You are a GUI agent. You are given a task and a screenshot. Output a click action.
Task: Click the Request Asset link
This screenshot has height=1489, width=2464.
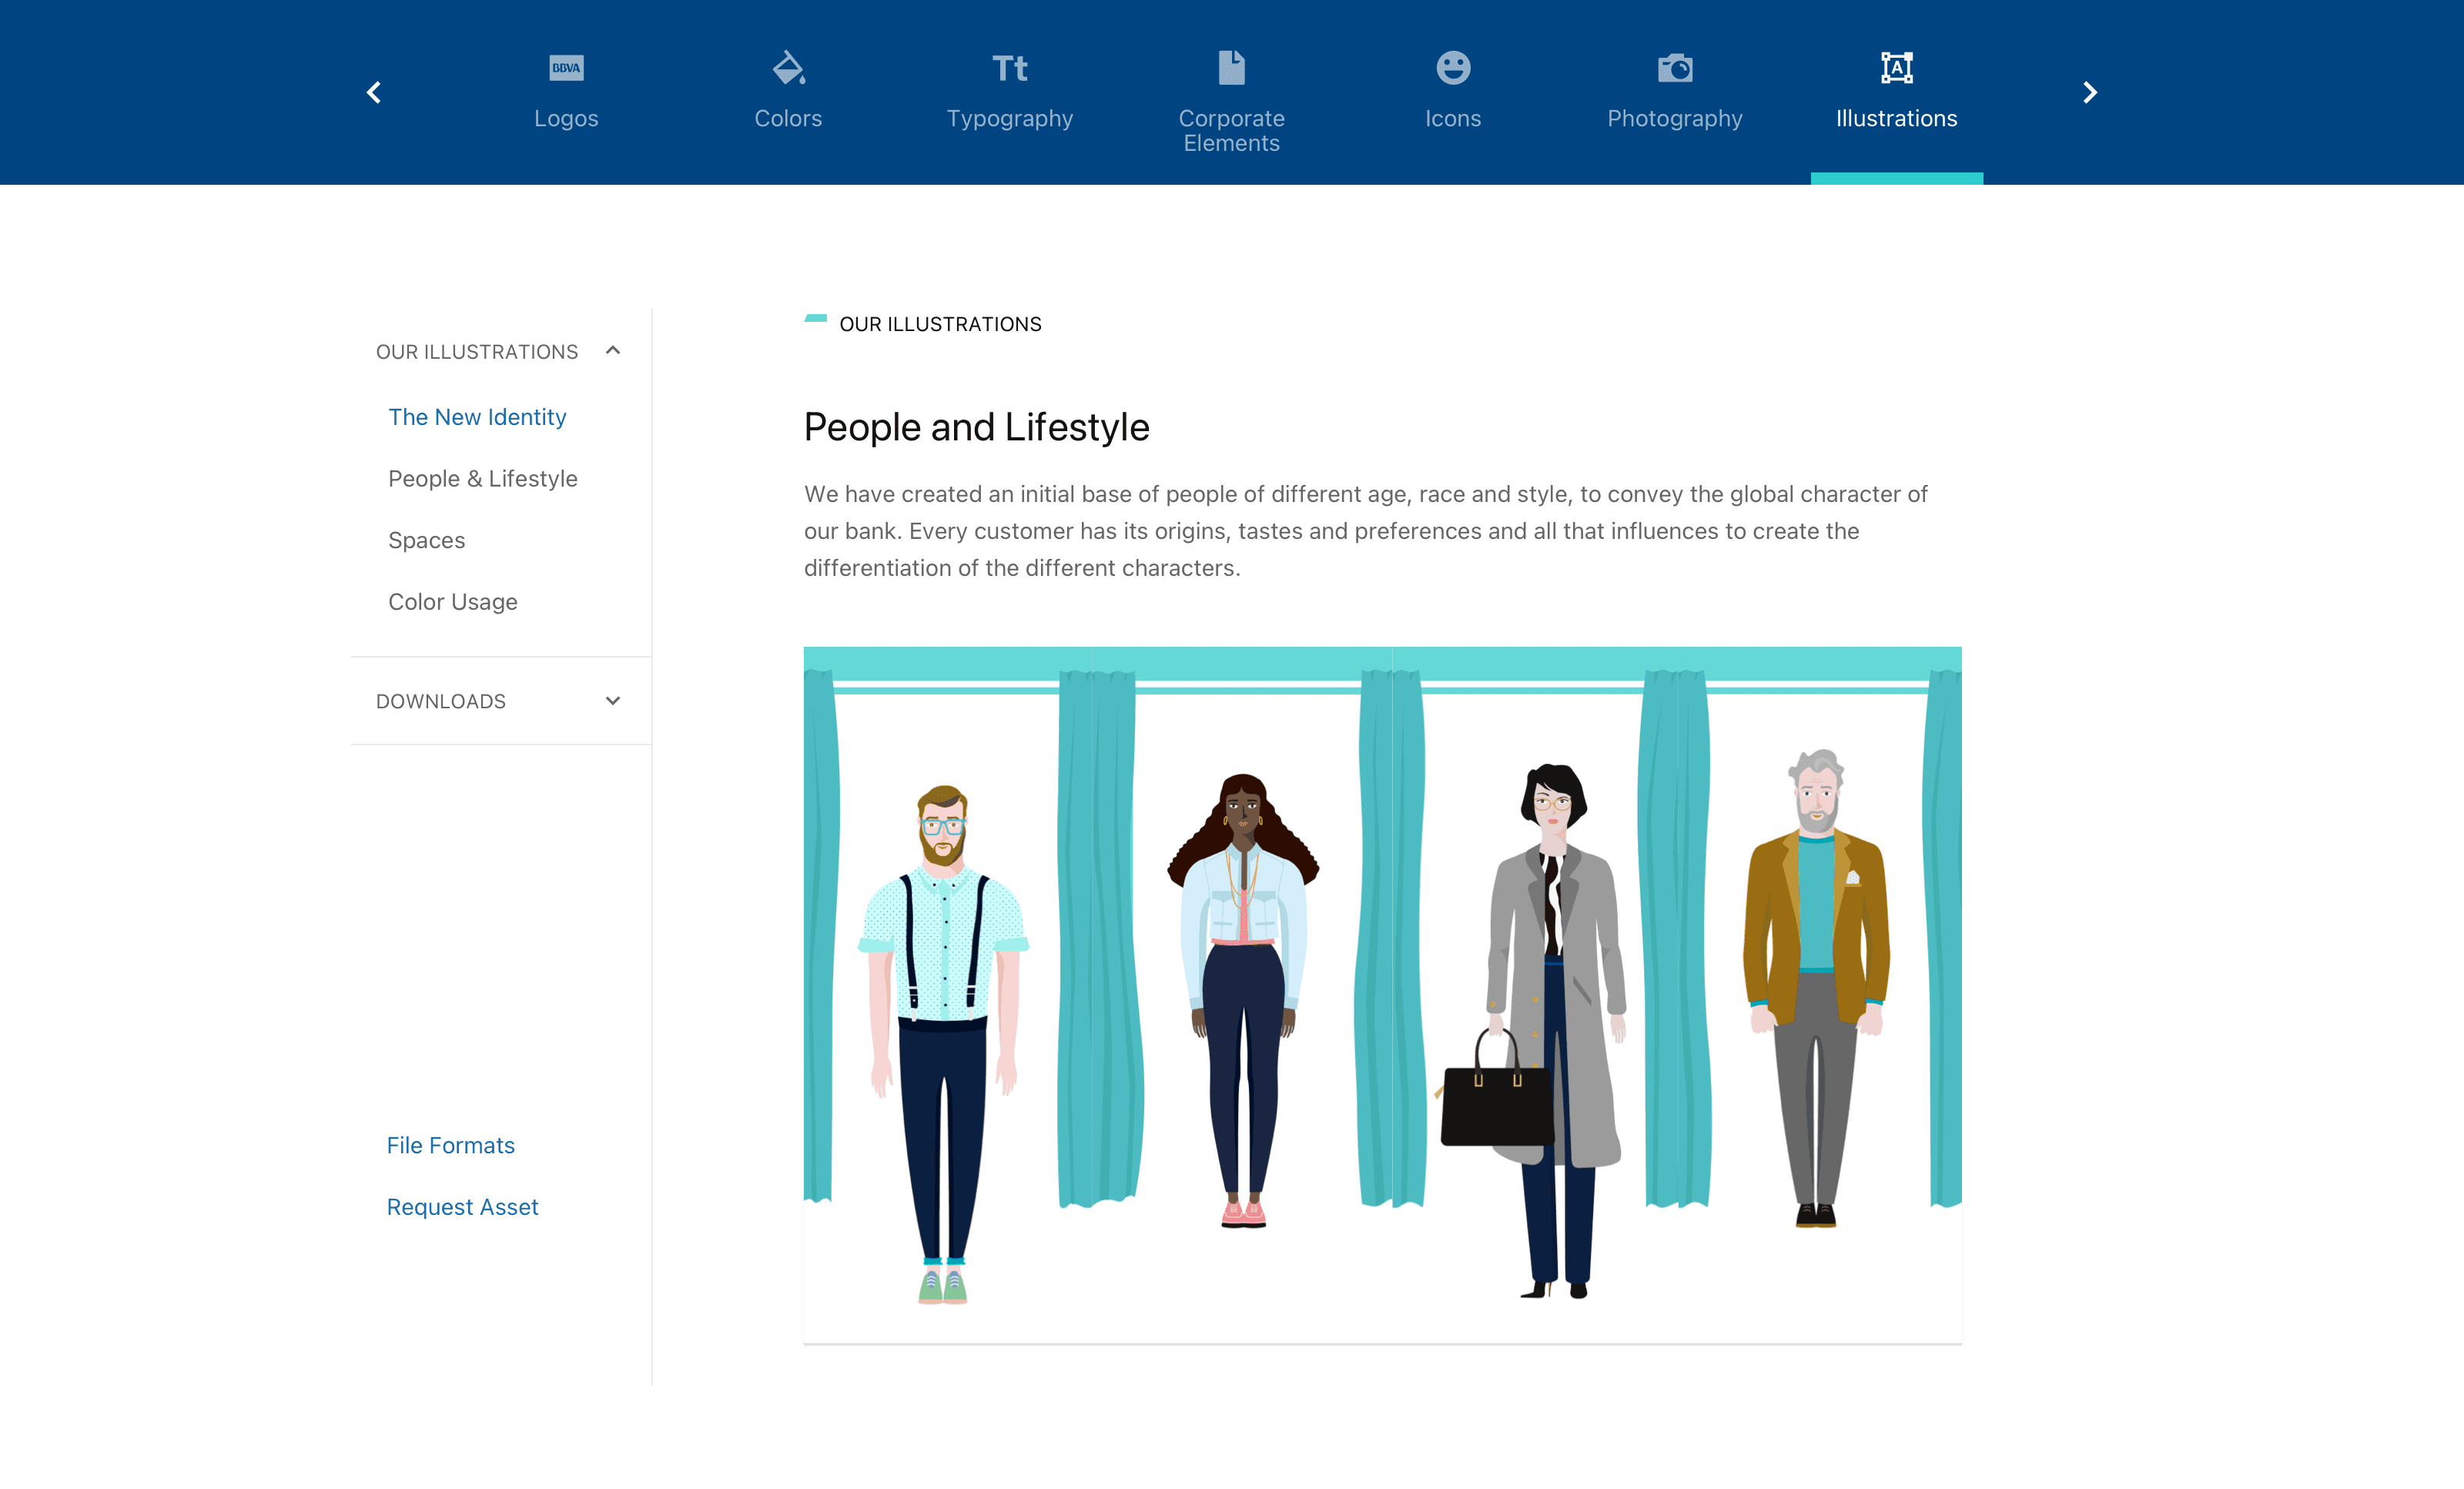[462, 1207]
